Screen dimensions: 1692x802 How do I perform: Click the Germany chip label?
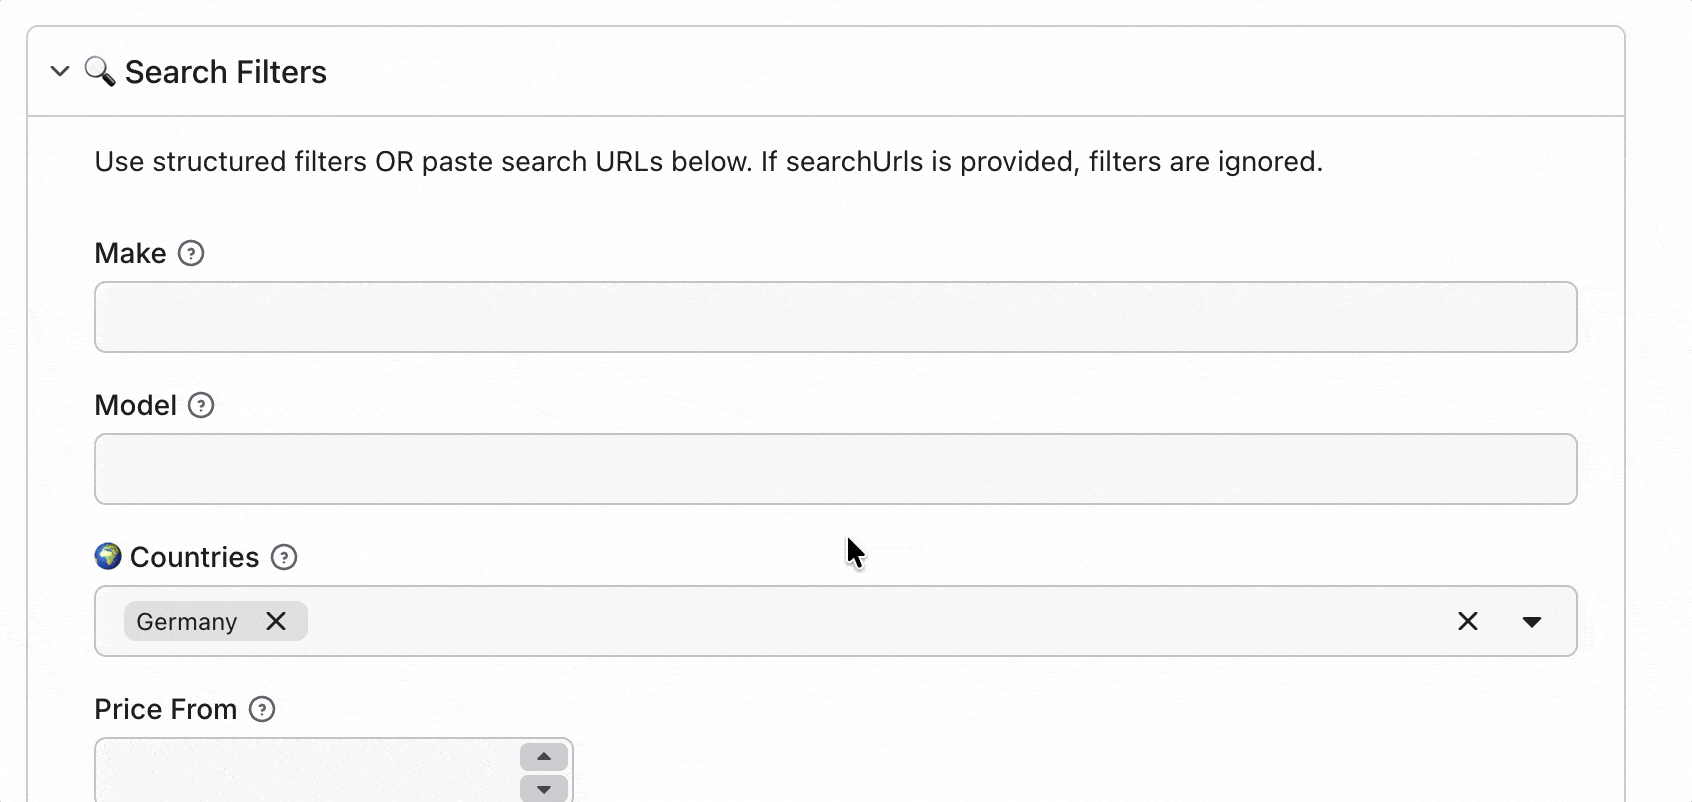(187, 622)
